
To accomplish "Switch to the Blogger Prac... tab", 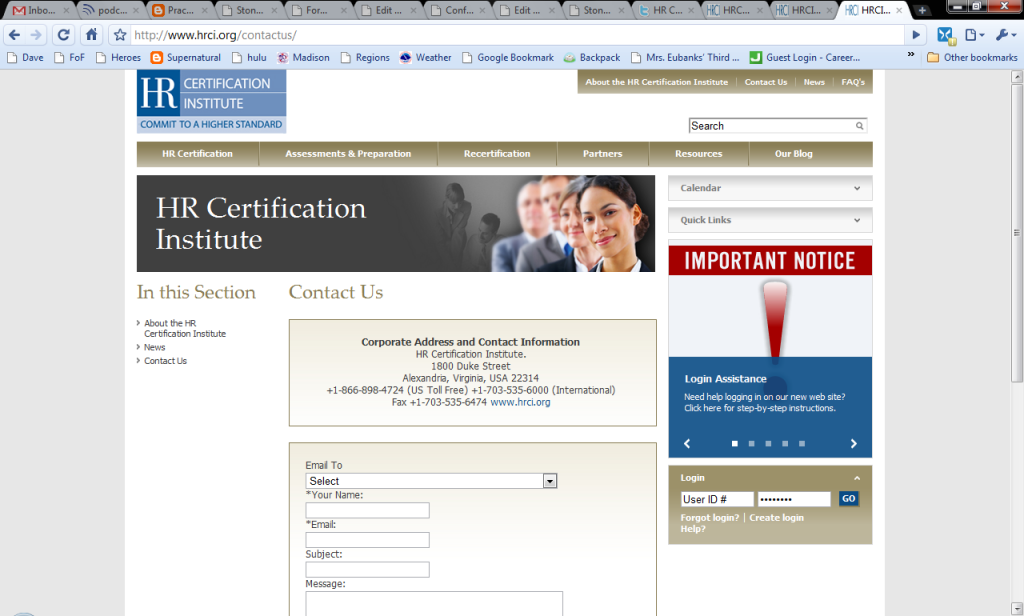I will point(181,10).
